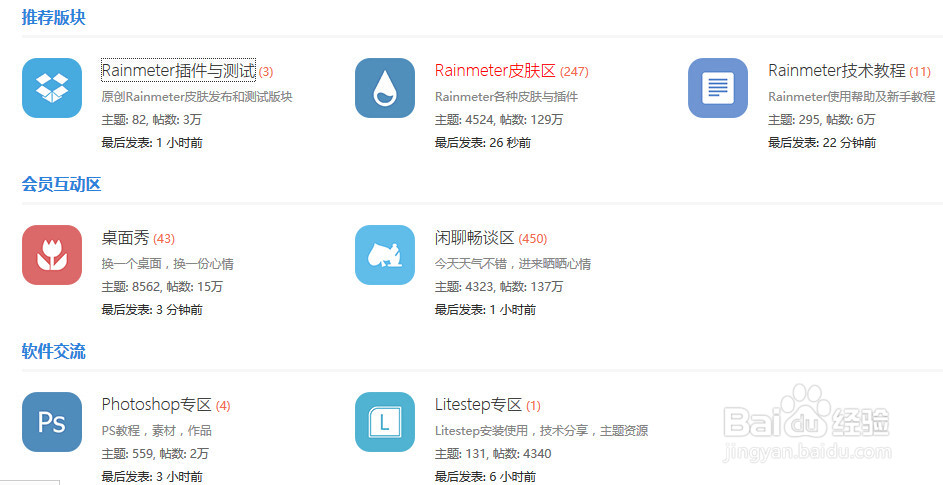
Task: Click stats 主题: 559, 帖数: 2万
Action: (155, 454)
